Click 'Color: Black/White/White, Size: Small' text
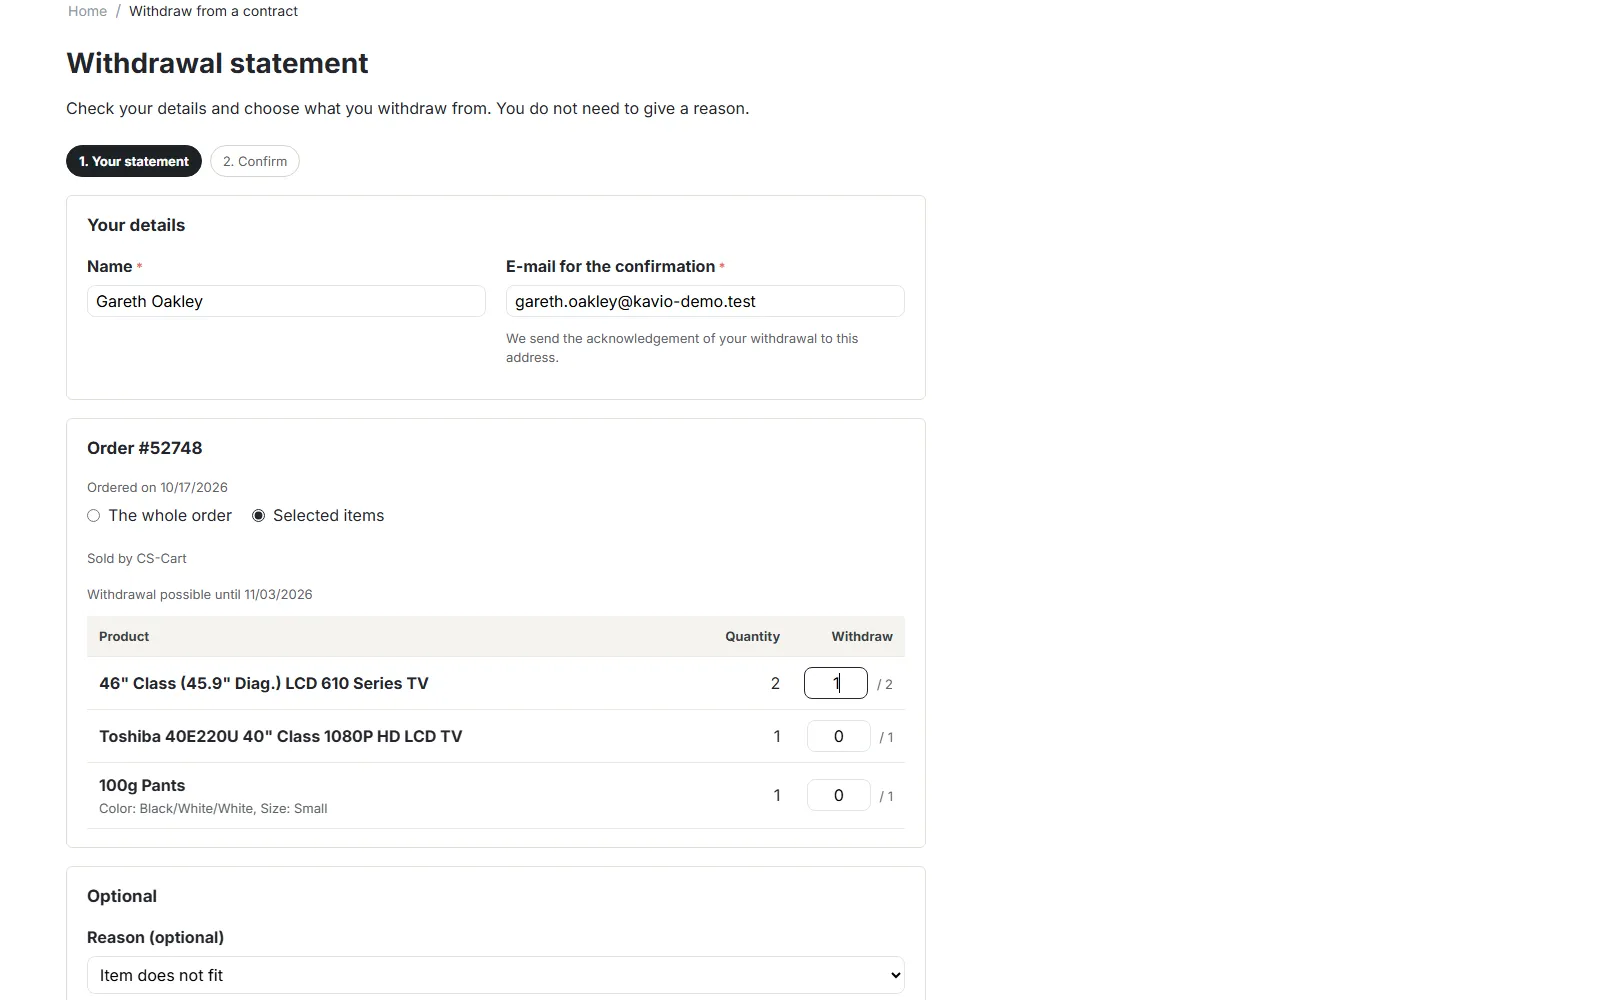1600x1000 pixels. [213, 808]
